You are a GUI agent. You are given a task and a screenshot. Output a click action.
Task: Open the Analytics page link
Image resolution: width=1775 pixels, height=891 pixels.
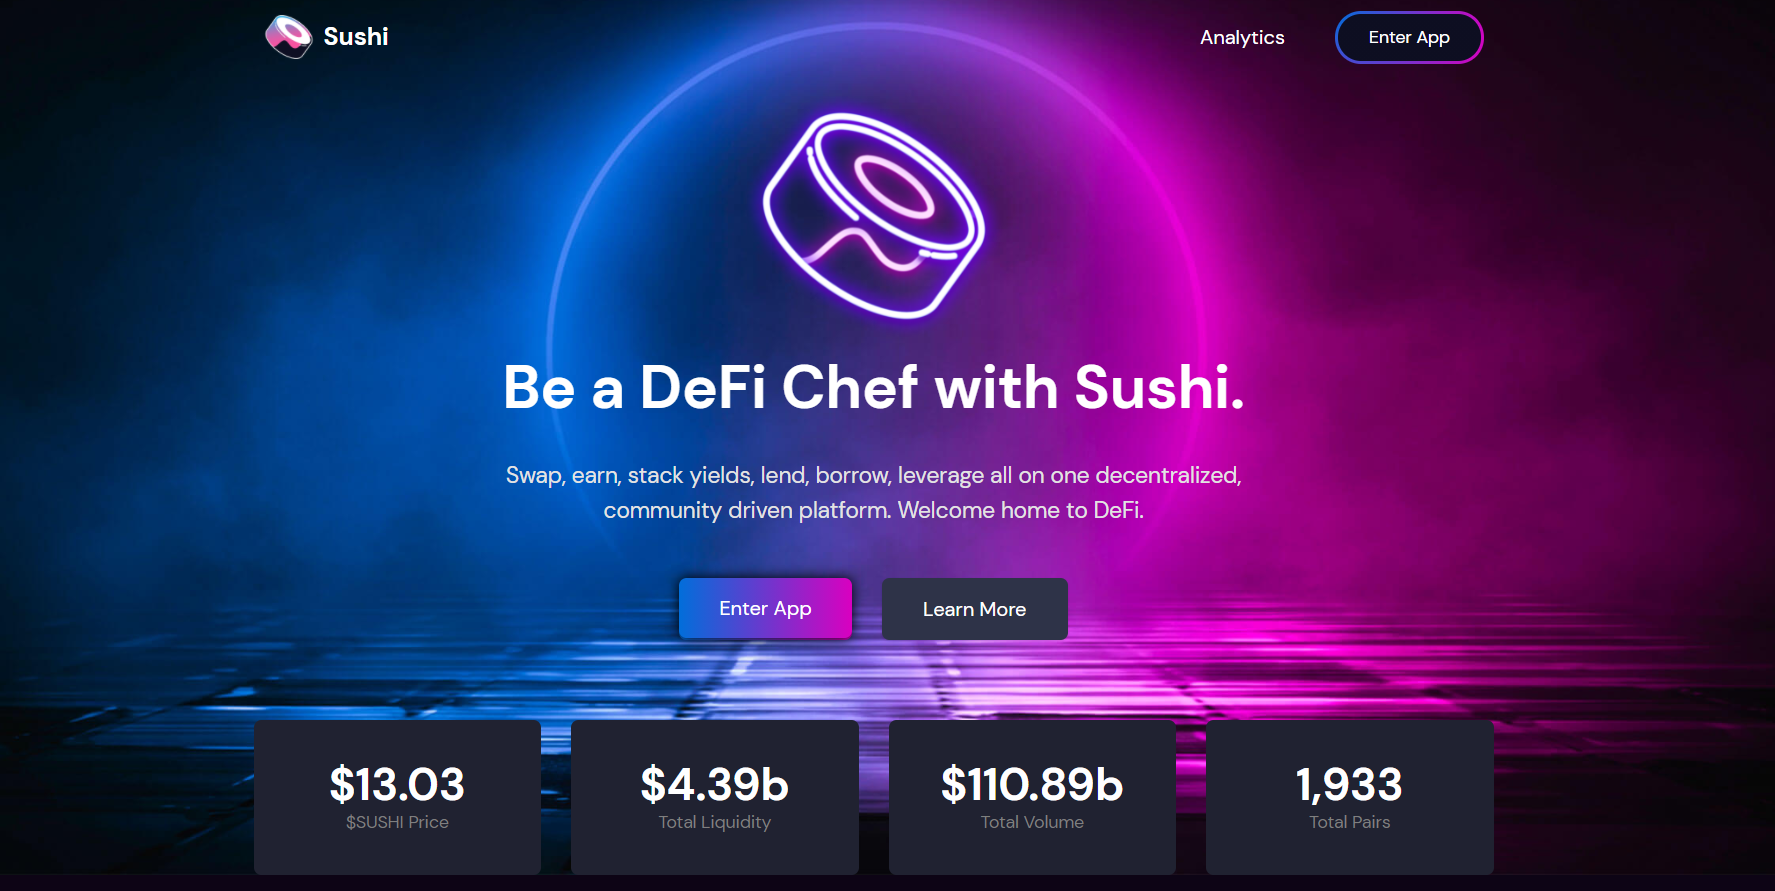tap(1242, 37)
